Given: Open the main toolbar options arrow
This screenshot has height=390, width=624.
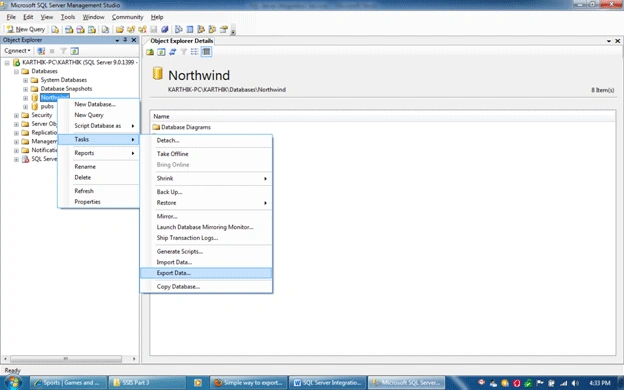Looking at the screenshot, I should pos(233,31).
